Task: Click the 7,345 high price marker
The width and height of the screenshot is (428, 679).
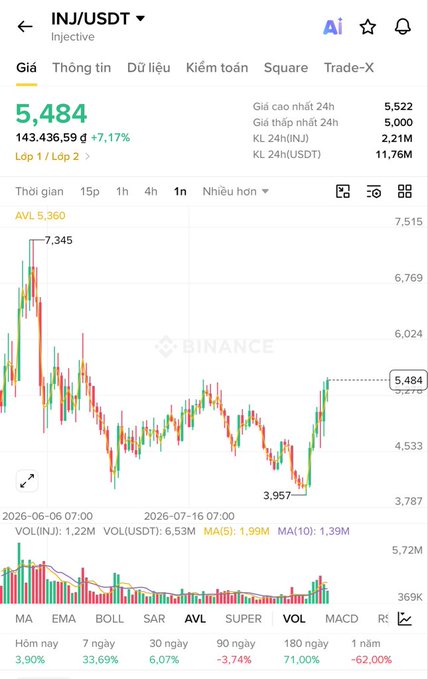Action: [58, 240]
